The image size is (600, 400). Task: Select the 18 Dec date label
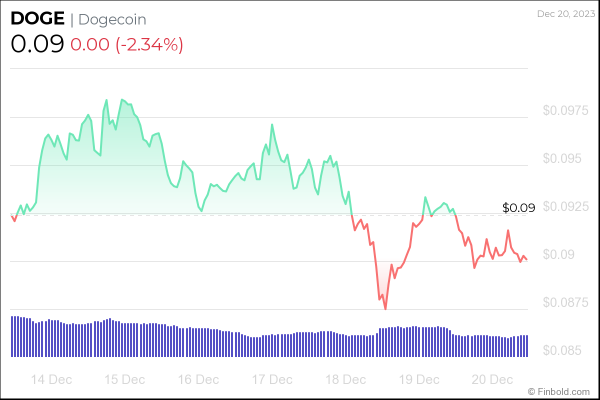[x=346, y=380]
